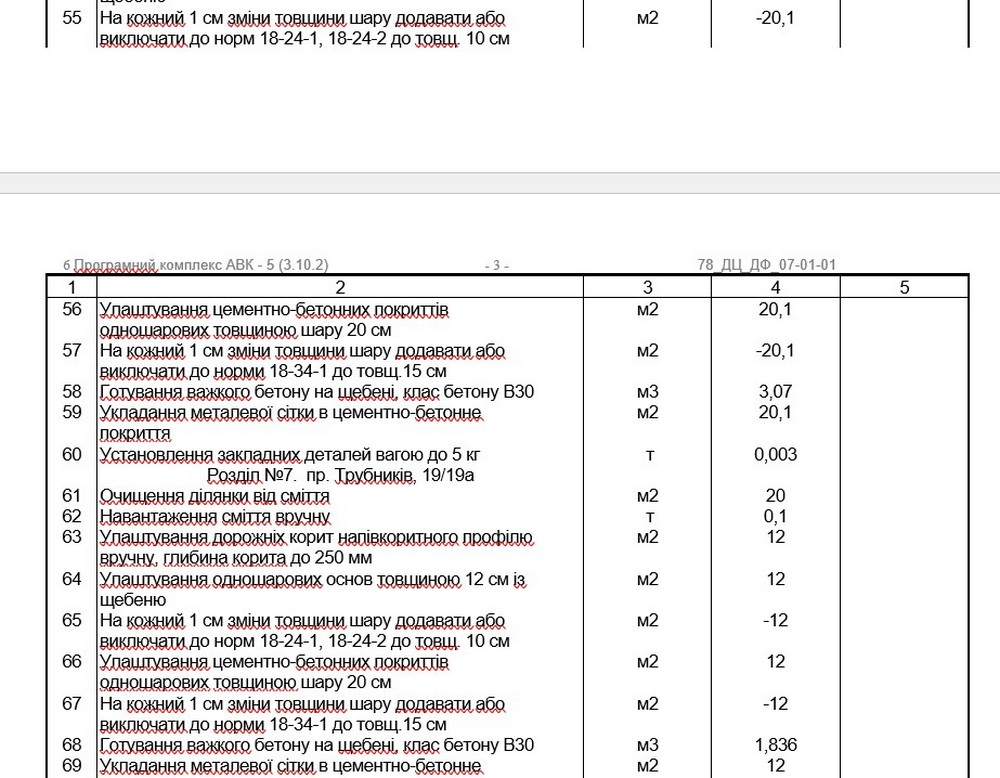Click the quantity "0,003" in row 60
This screenshot has height=778, width=1000.
point(775,455)
